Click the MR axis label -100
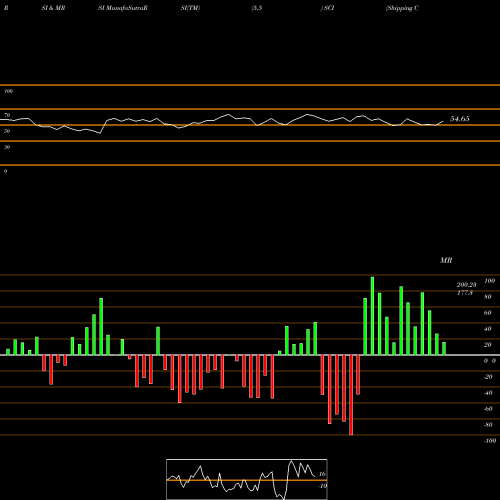 [x=490, y=441]
